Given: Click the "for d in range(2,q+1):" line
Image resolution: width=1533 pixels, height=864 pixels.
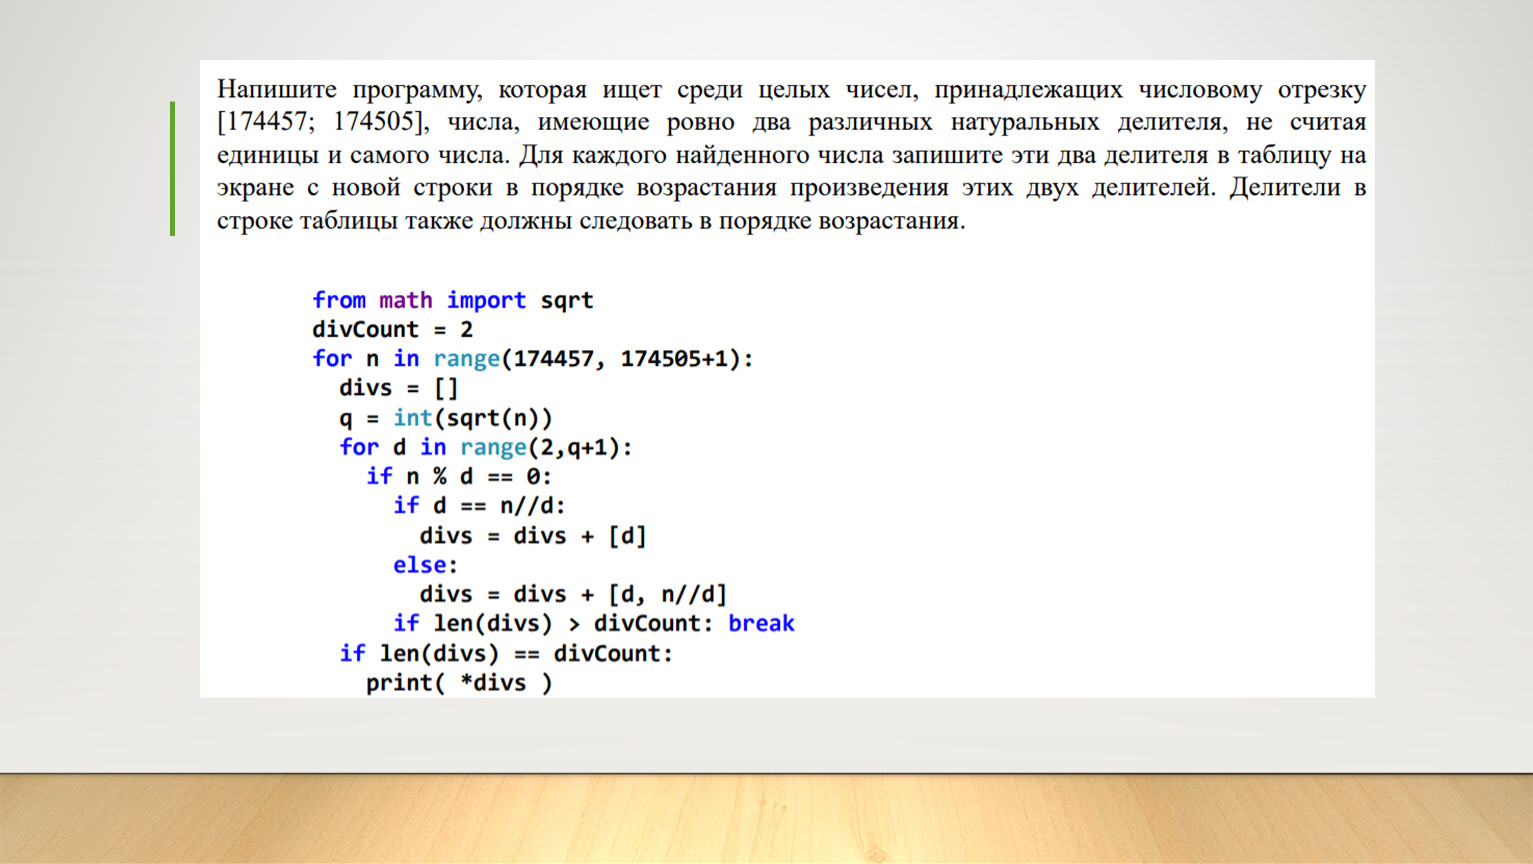Looking at the screenshot, I should pyautogui.click(x=485, y=447).
